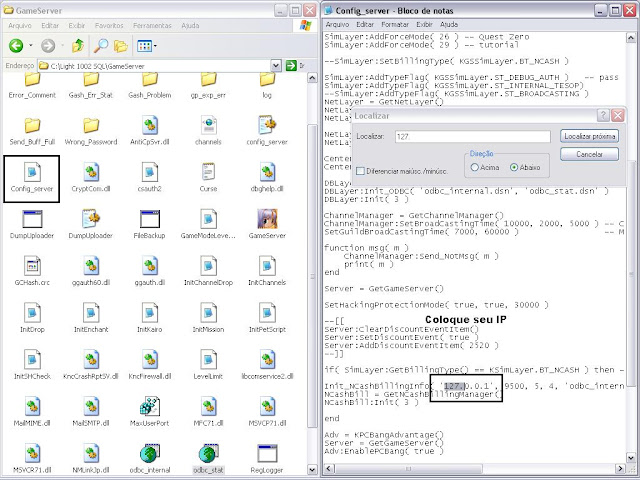Image resolution: width=640 pixels, height=480 pixels.
Task: Select the GCHash.crc file
Action: [32, 271]
